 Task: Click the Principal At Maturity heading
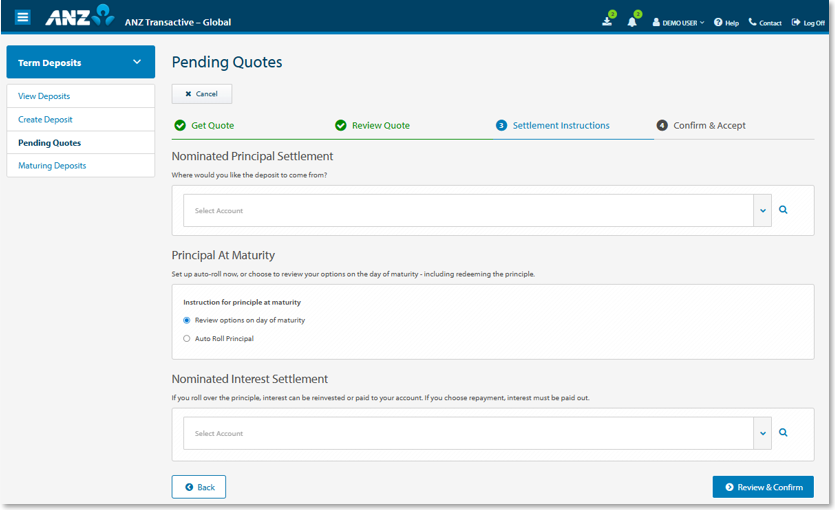(x=223, y=255)
